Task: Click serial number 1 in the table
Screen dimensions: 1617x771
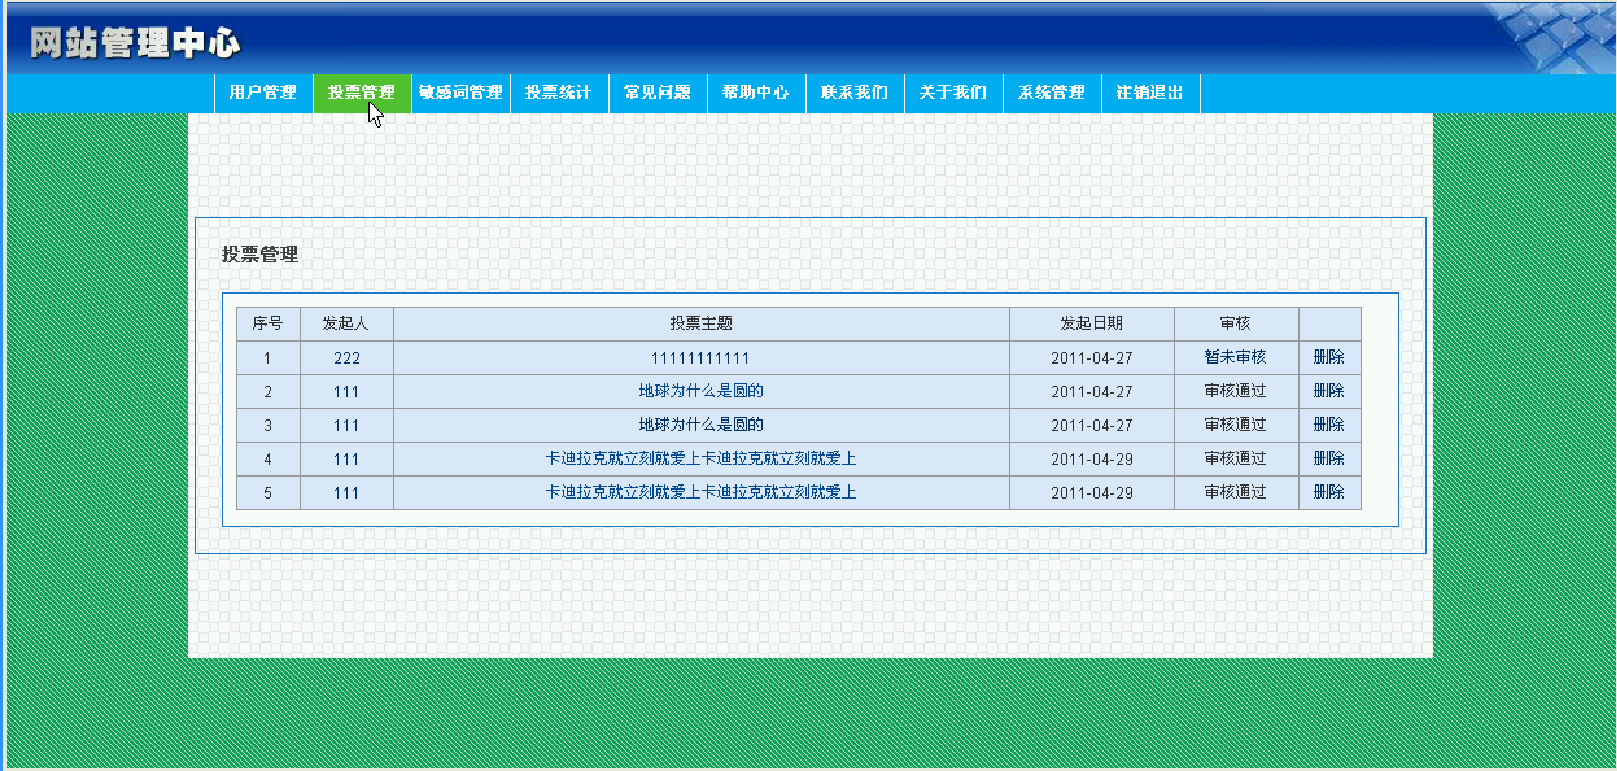Action: [268, 358]
